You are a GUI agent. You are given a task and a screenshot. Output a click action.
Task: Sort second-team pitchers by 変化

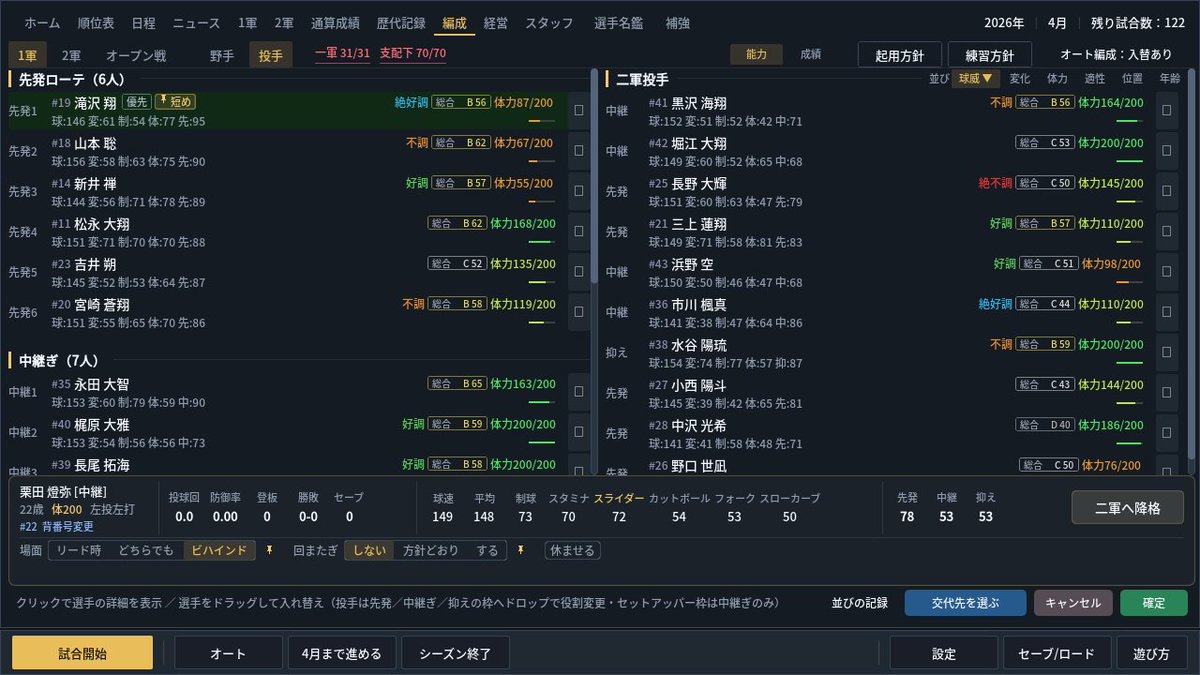coord(1020,78)
